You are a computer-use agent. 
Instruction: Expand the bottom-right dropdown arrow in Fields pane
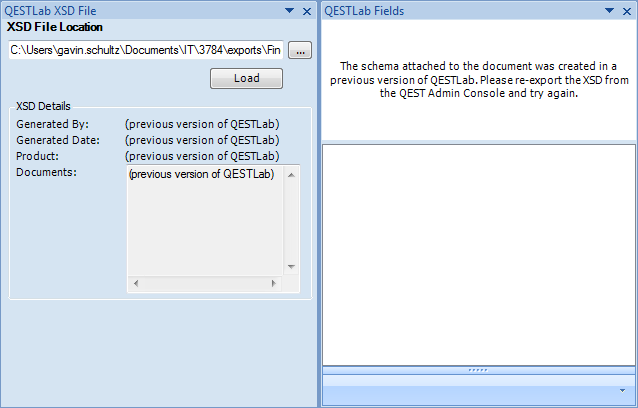point(623,390)
